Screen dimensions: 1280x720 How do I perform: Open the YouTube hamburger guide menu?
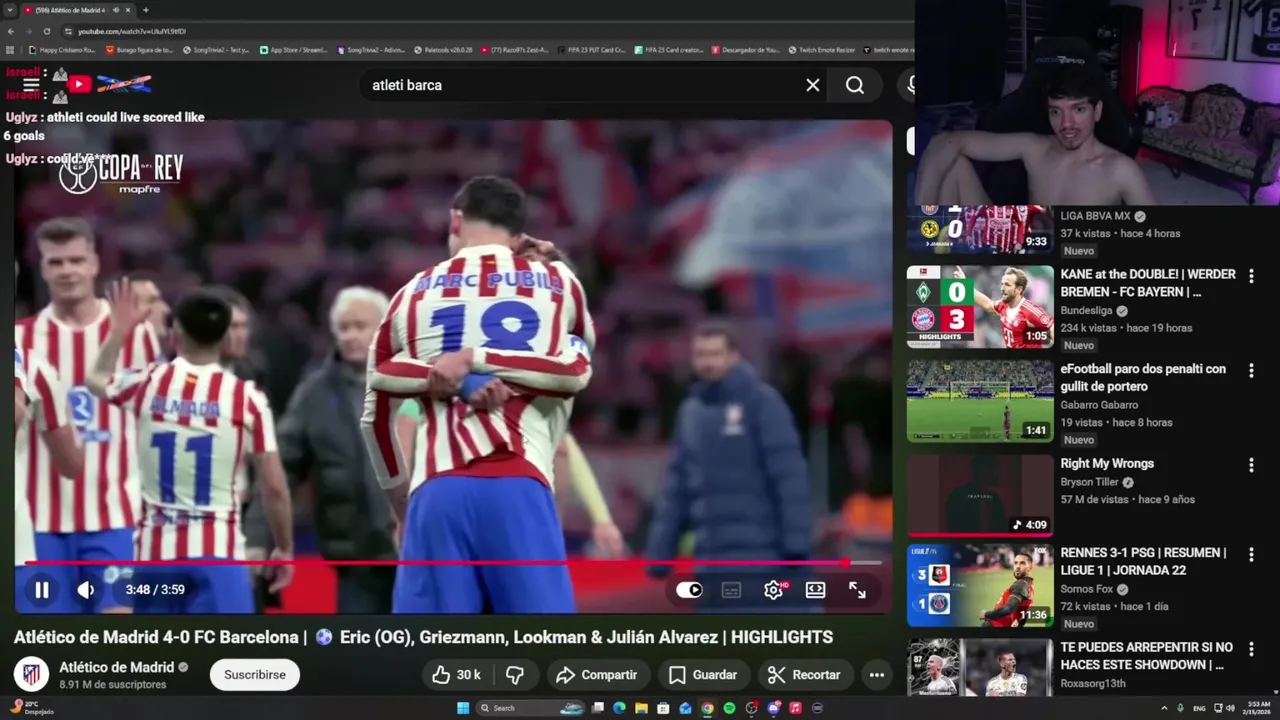pyautogui.click(x=31, y=85)
